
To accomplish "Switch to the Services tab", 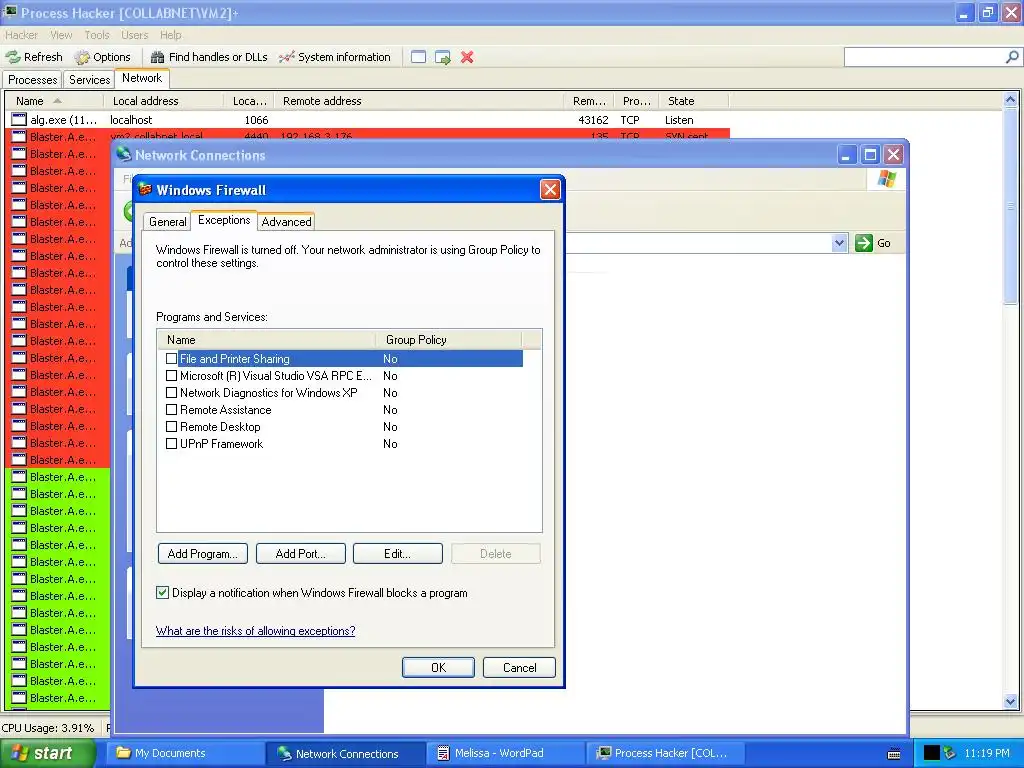I will pyautogui.click(x=89, y=80).
